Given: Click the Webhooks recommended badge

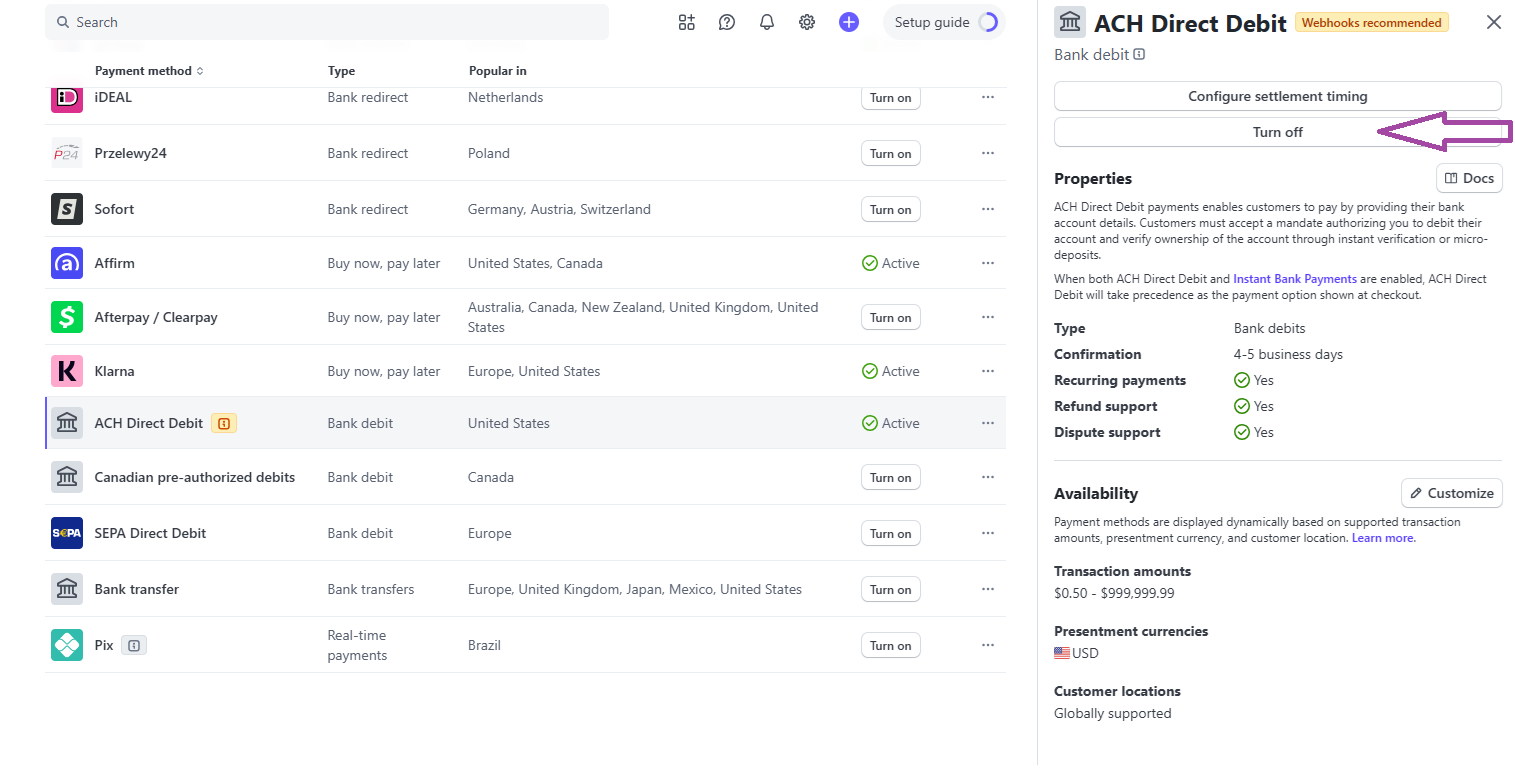Looking at the screenshot, I should (x=1371, y=22).
